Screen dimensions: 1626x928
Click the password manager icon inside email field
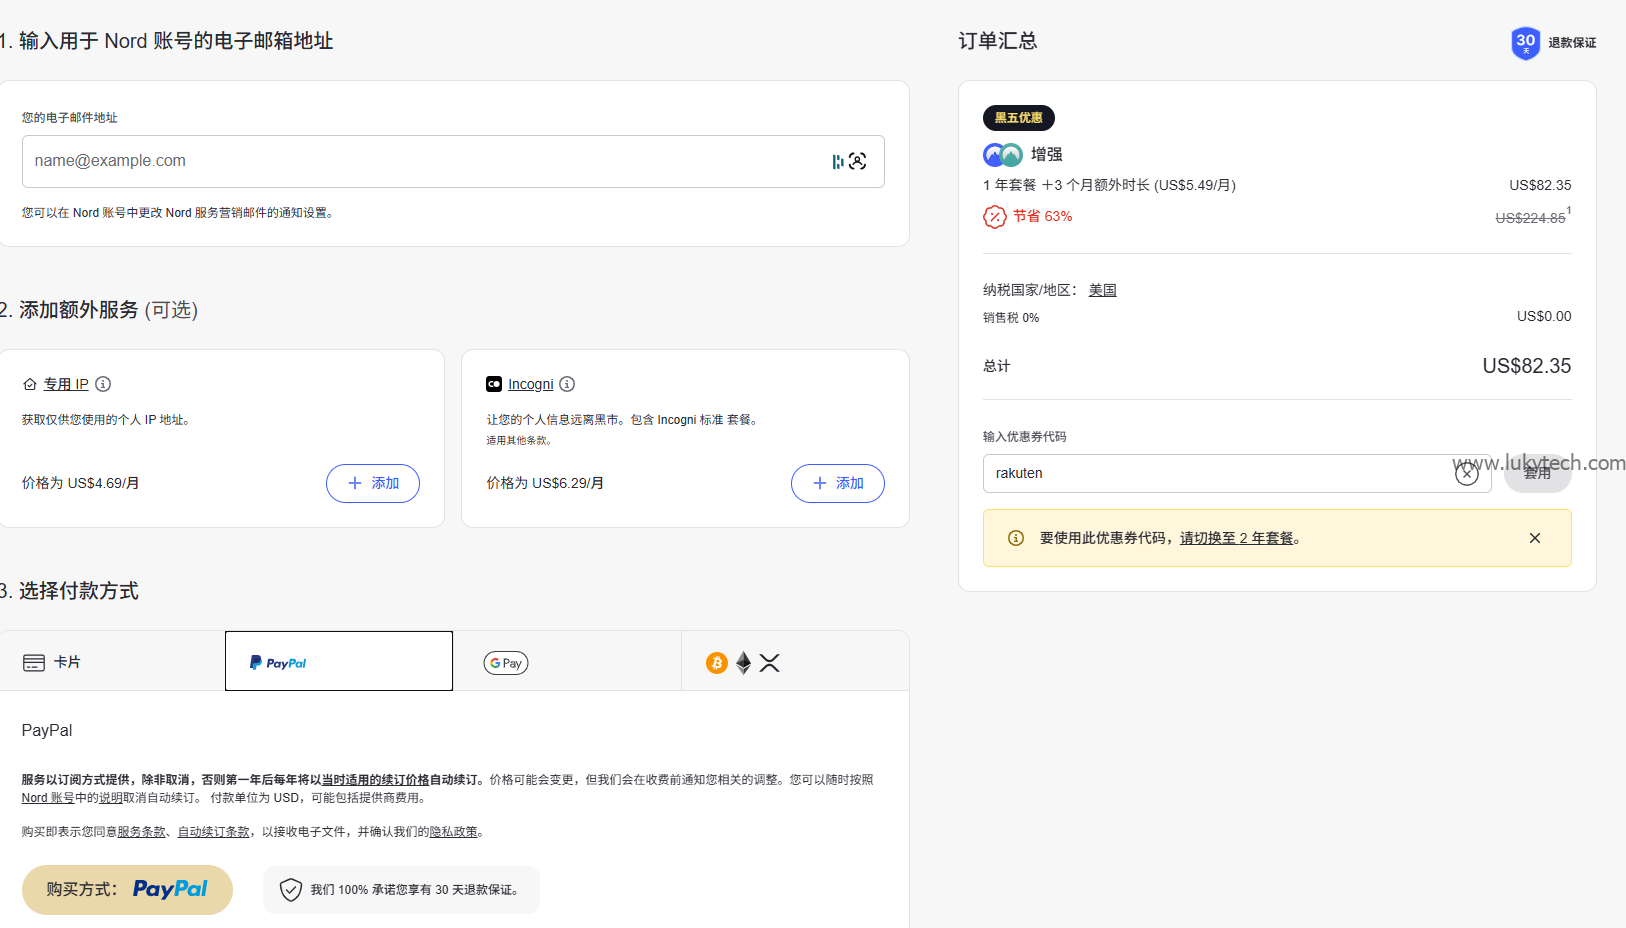pyautogui.click(x=837, y=161)
